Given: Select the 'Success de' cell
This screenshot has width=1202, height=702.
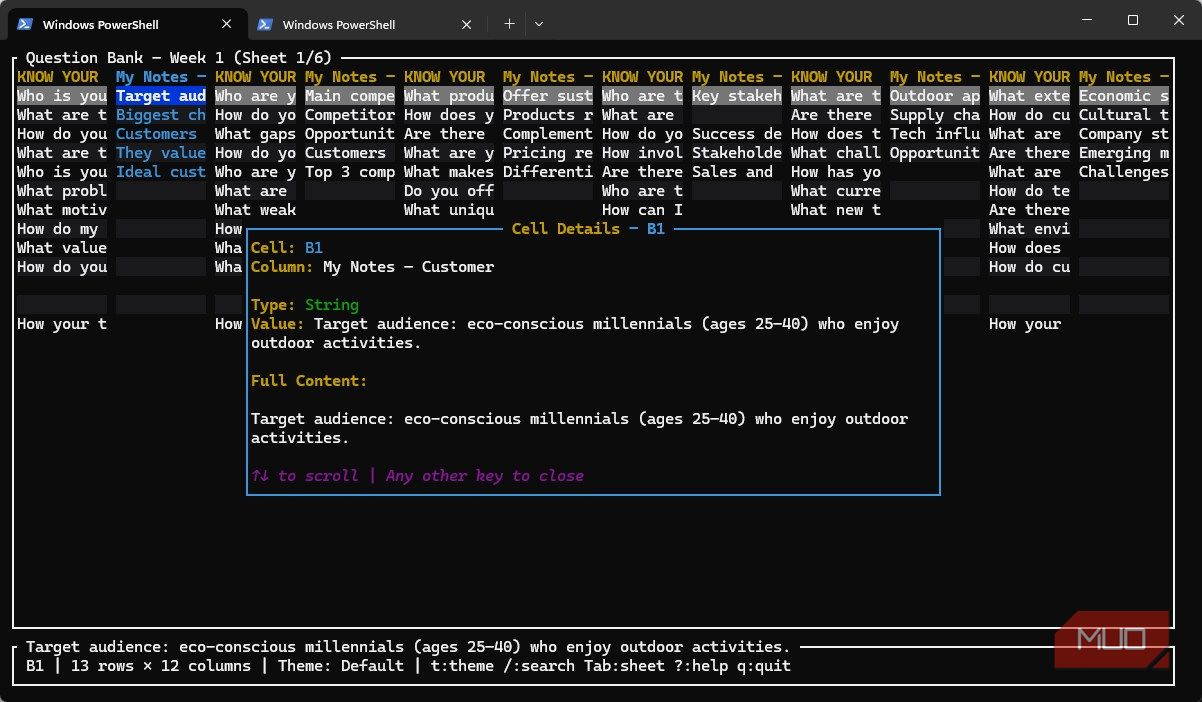Looking at the screenshot, I should pyautogui.click(x=737, y=134).
